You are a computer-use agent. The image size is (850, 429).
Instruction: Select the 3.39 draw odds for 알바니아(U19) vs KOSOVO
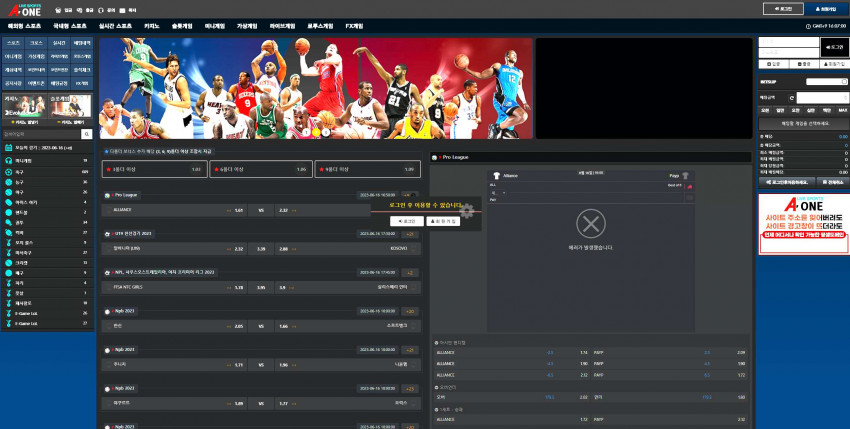[x=261, y=249]
